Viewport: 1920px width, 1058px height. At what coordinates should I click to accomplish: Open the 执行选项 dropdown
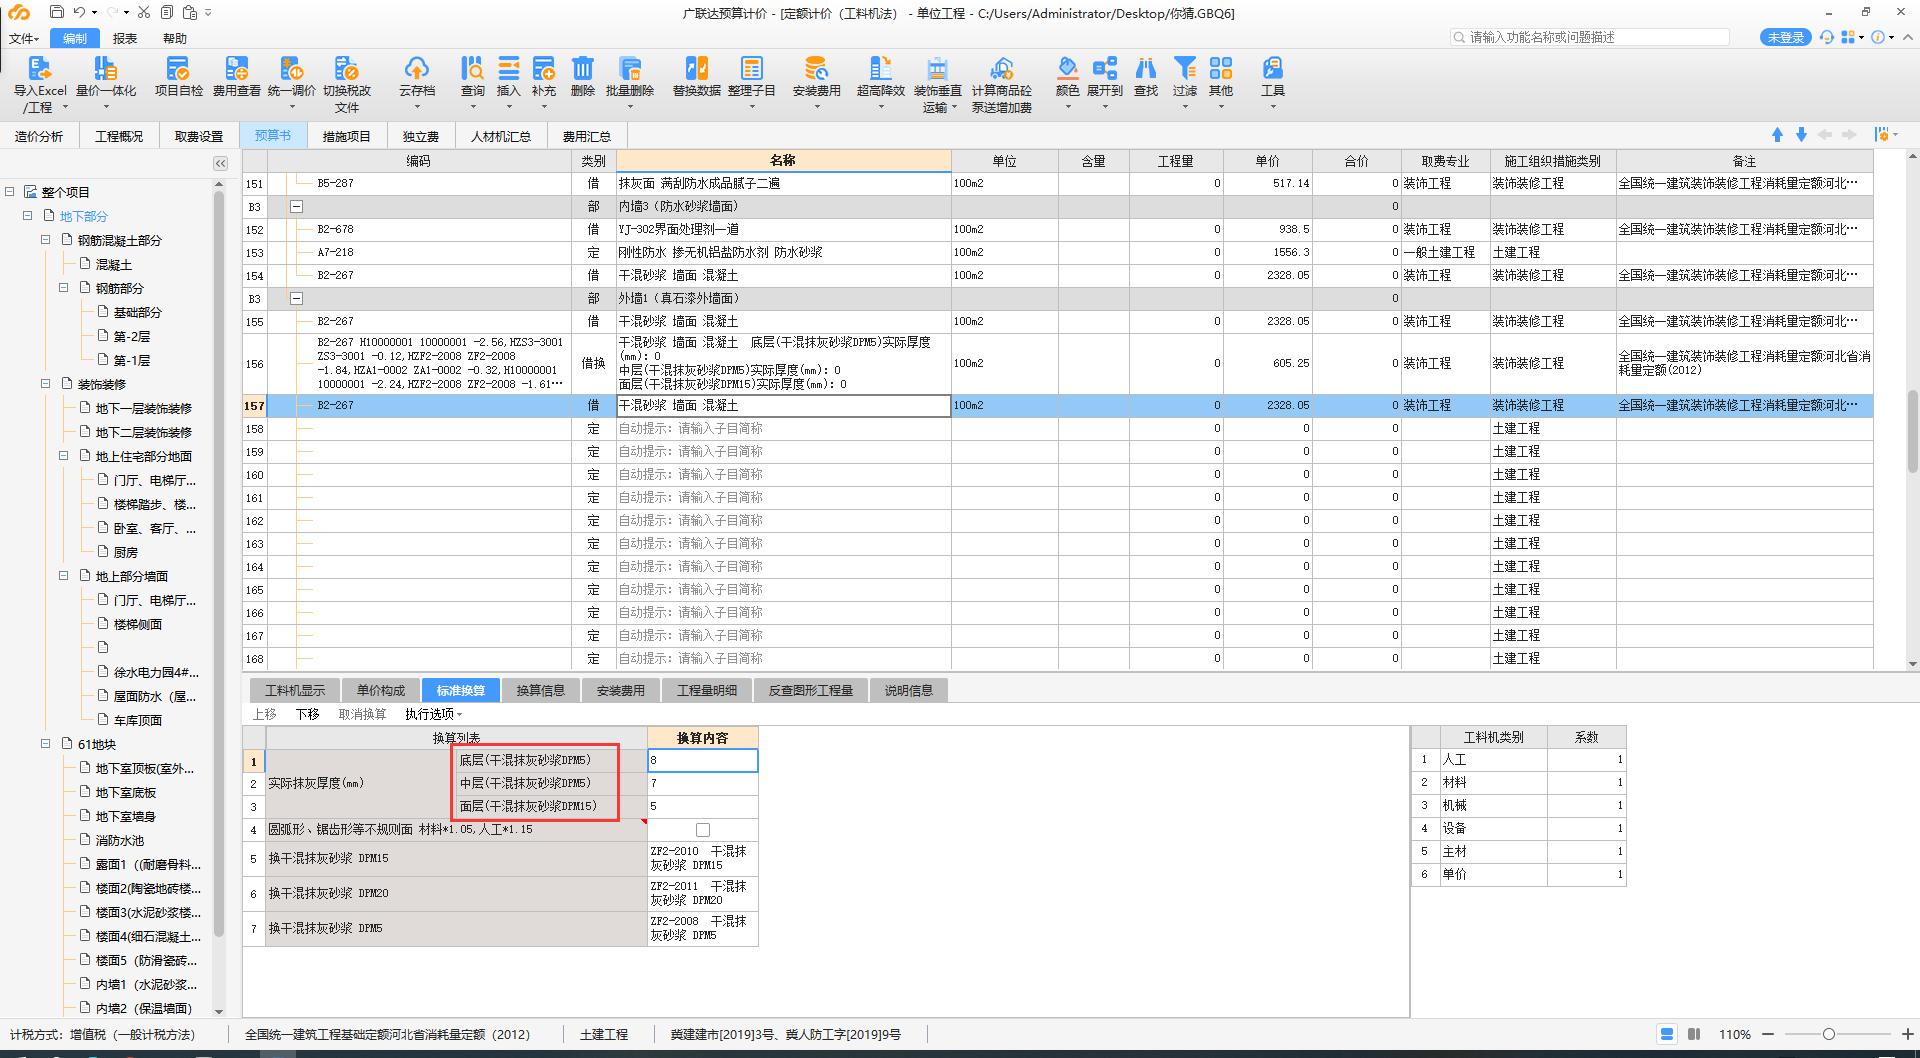click(x=434, y=714)
